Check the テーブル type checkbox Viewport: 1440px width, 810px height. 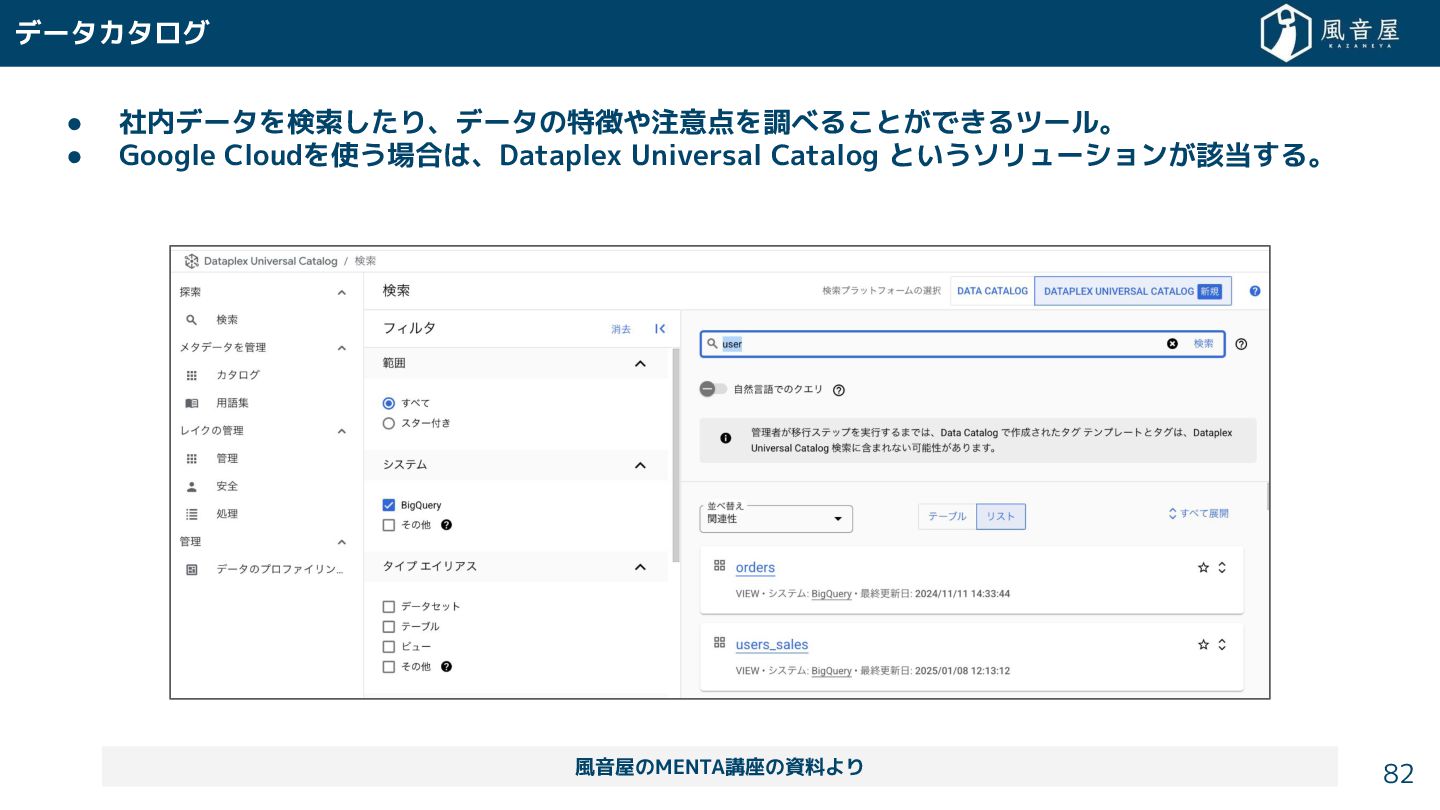(389, 627)
